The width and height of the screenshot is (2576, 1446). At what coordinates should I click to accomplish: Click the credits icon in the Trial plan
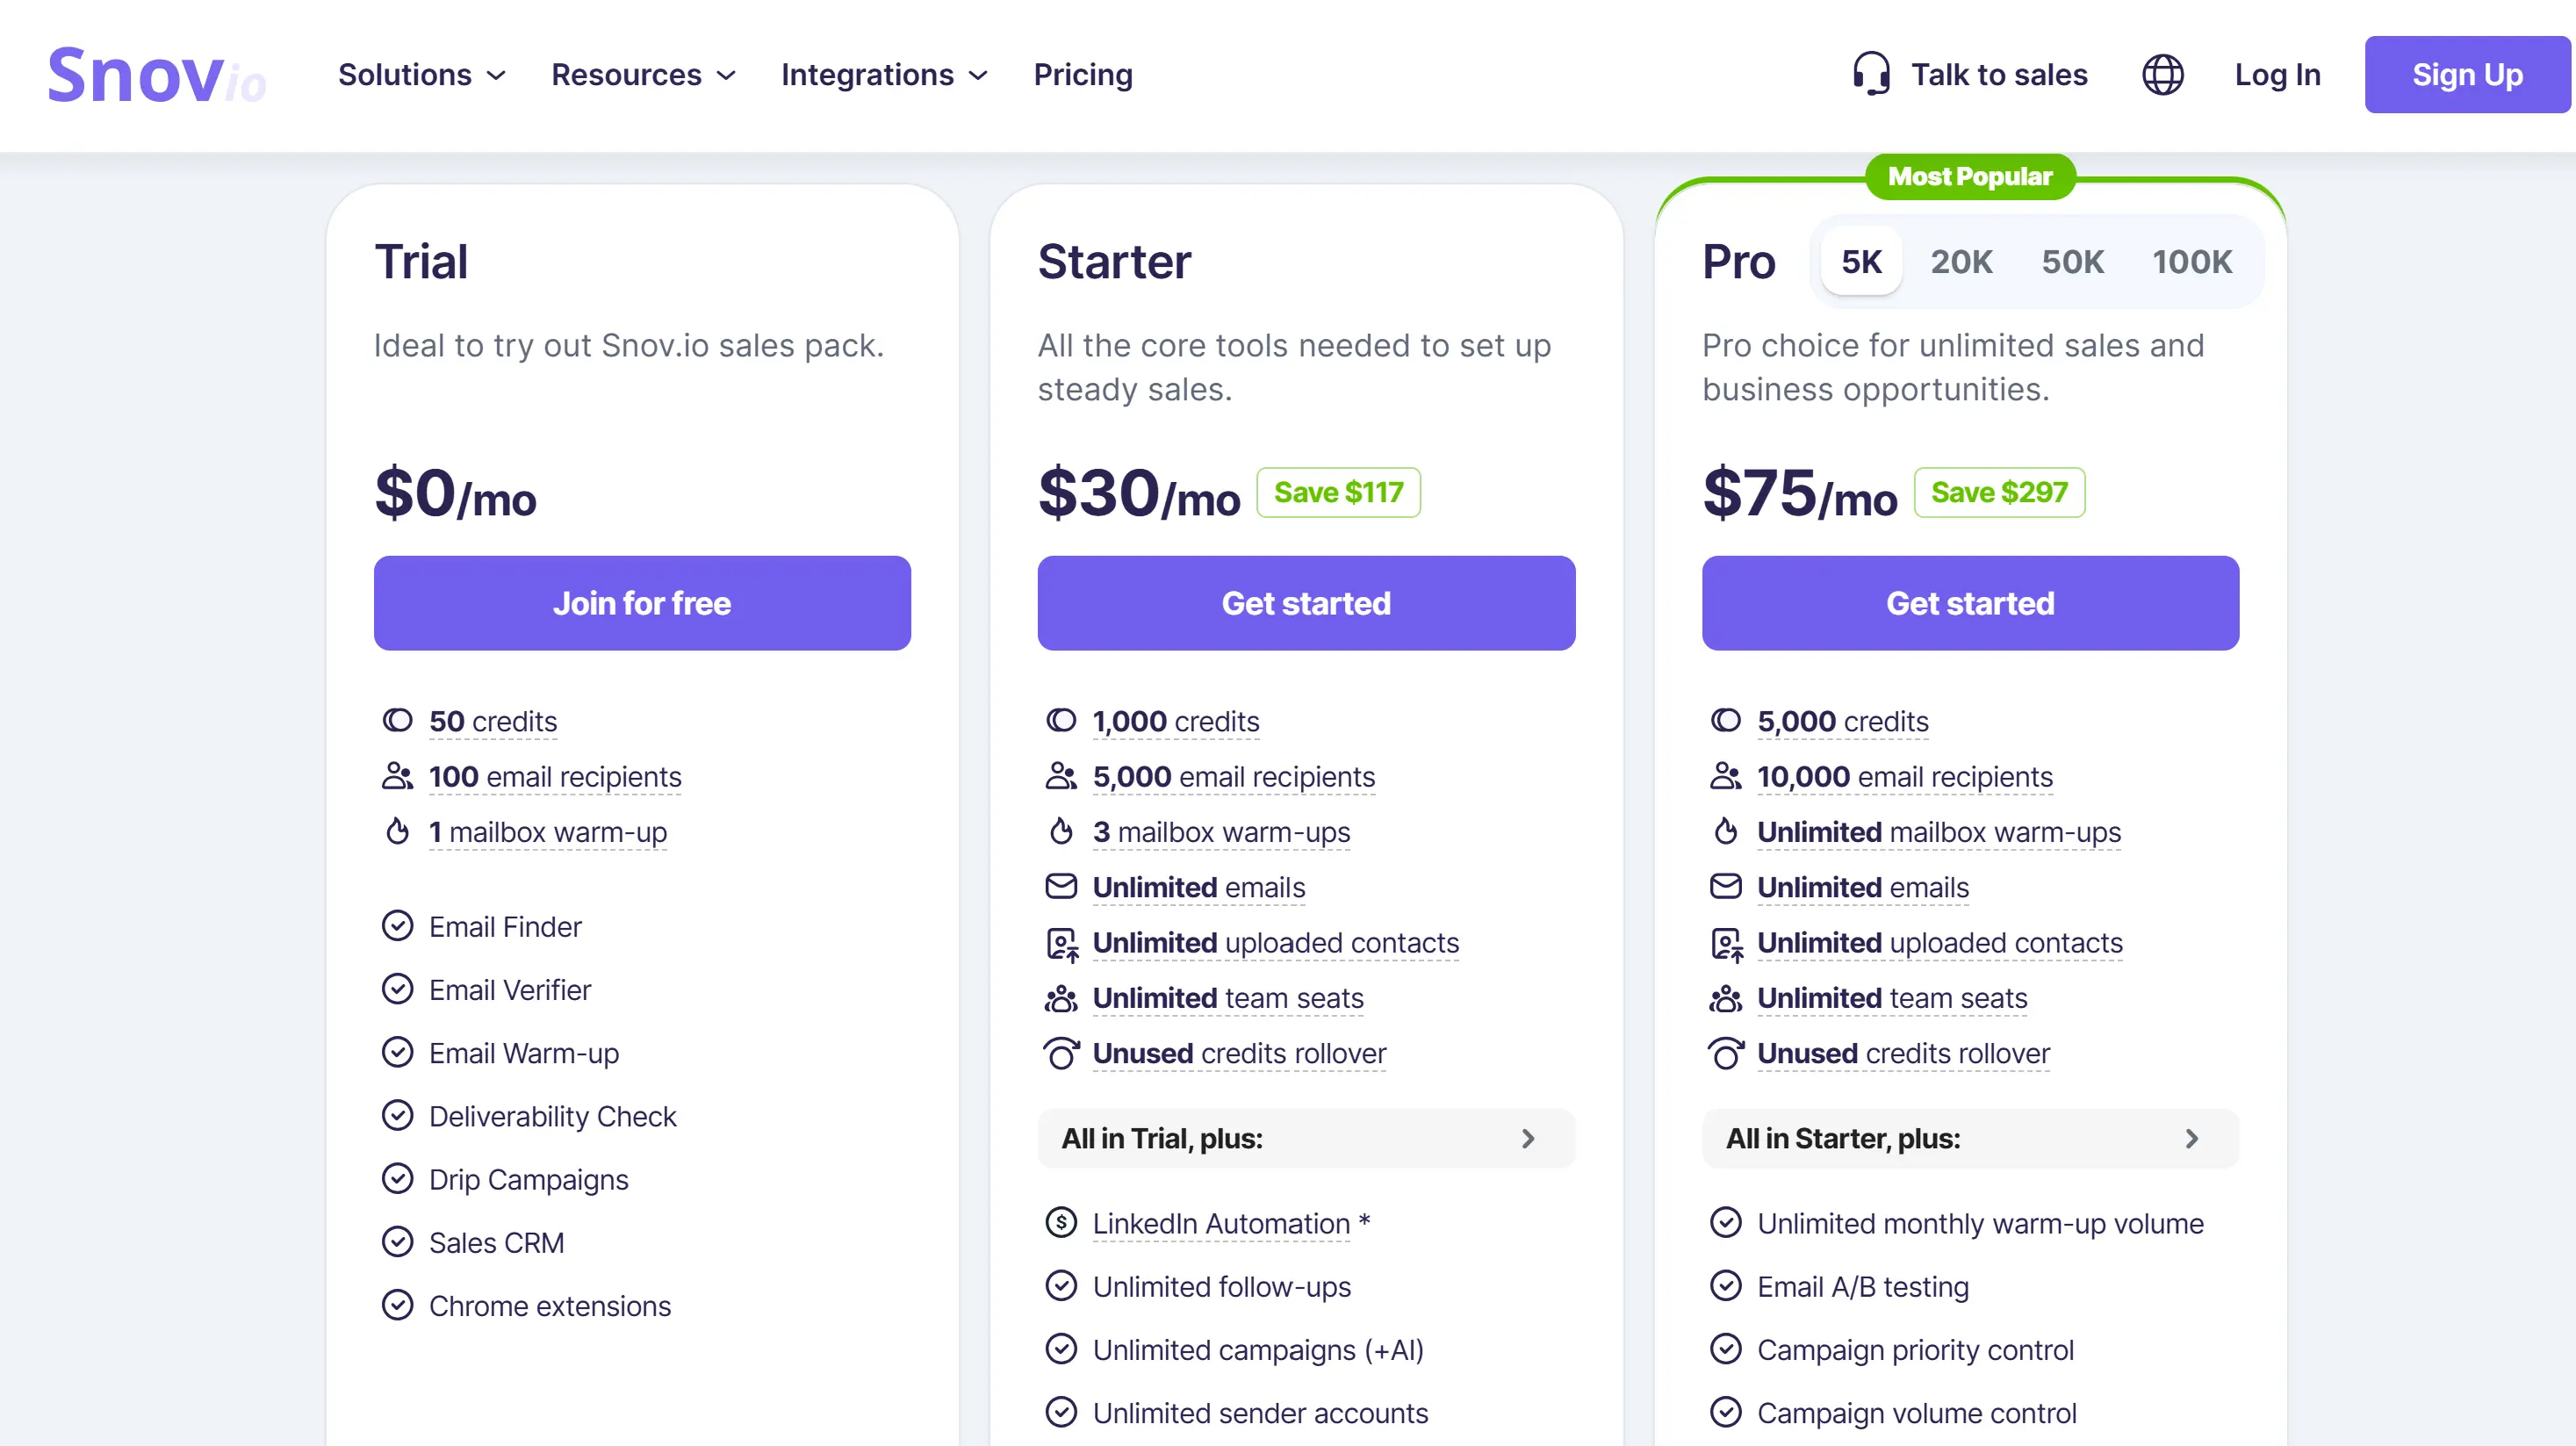pyautogui.click(x=398, y=719)
